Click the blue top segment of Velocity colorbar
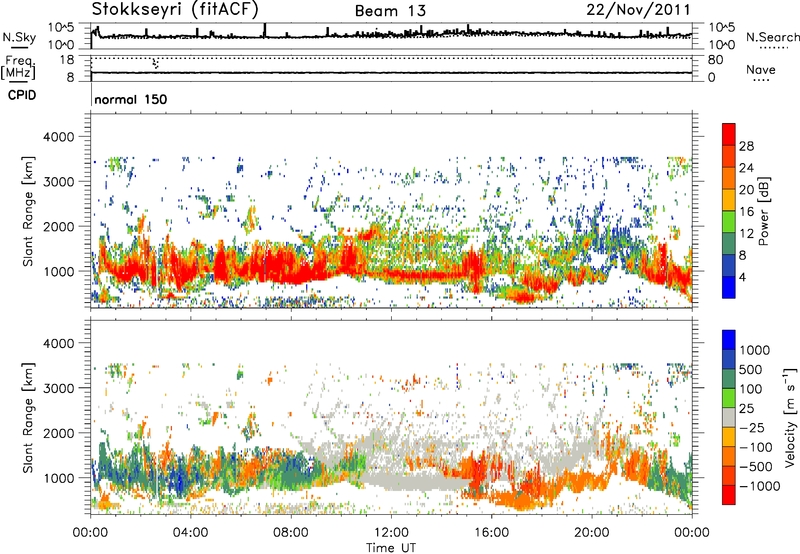The height and width of the screenshot is (554, 800). pyautogui.click(x=729, y=340)
